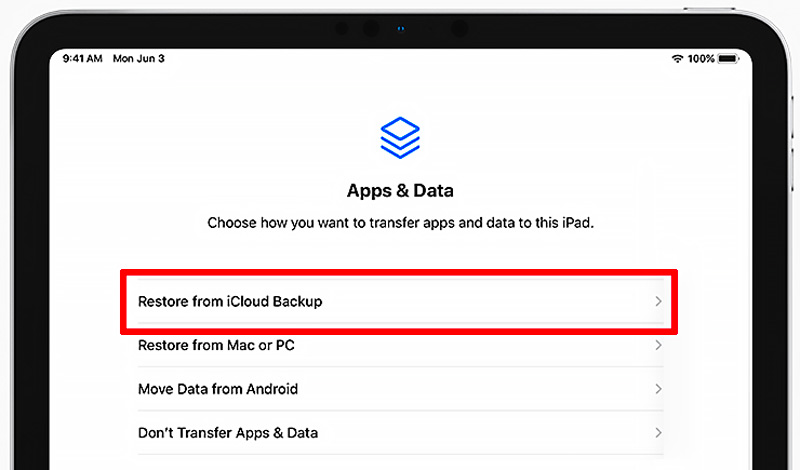
Task: Click the stacked layers Apps & Data icon
Action: pyautogui.click(x=400, y=137)
